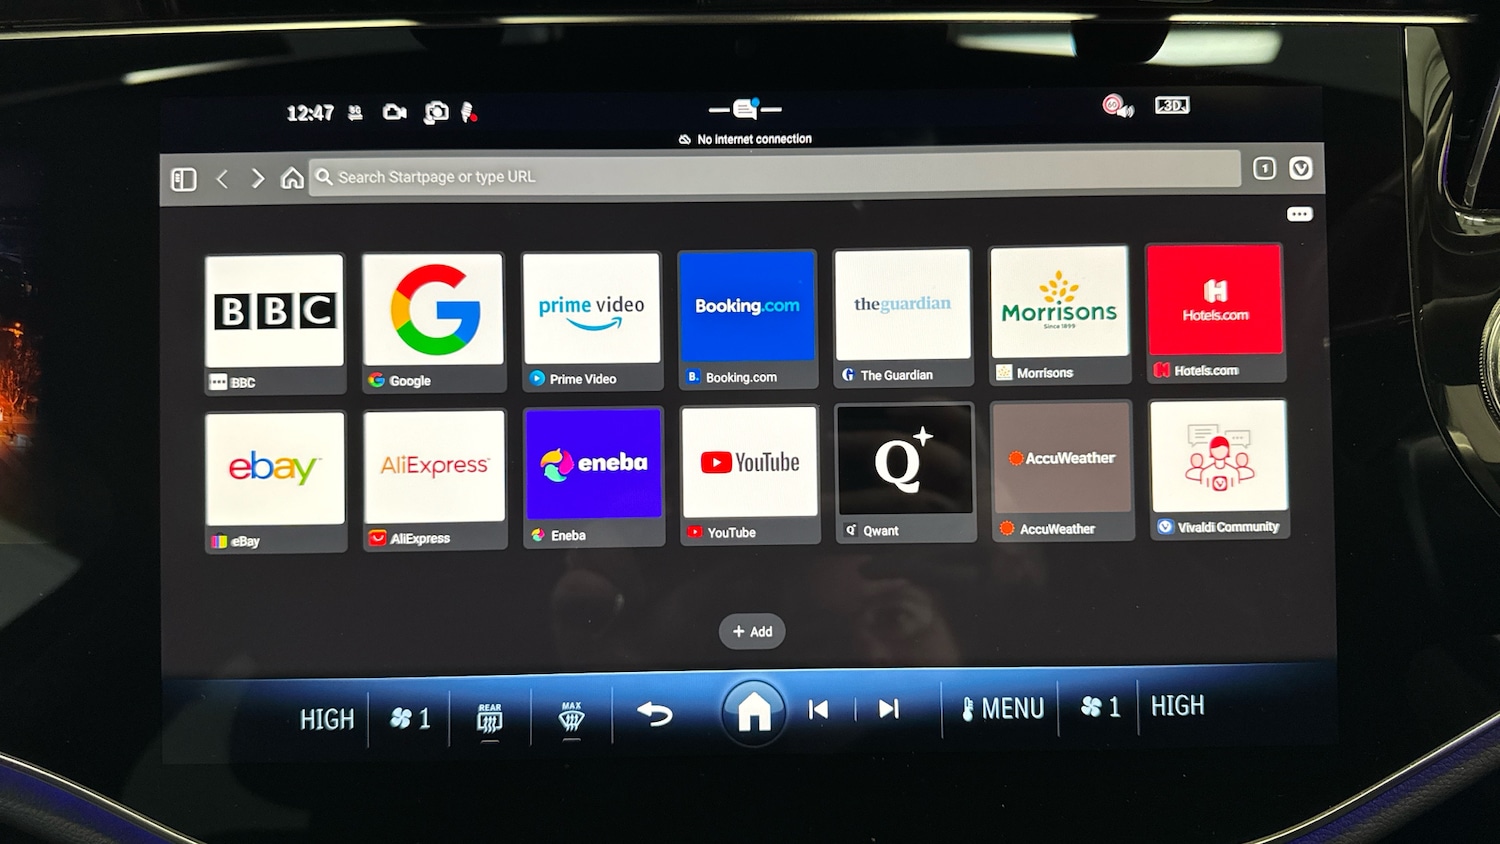Open the Vivaldi menu icon
Viewport: 1500px width, 844px height.
click(x=1300, y=168)
